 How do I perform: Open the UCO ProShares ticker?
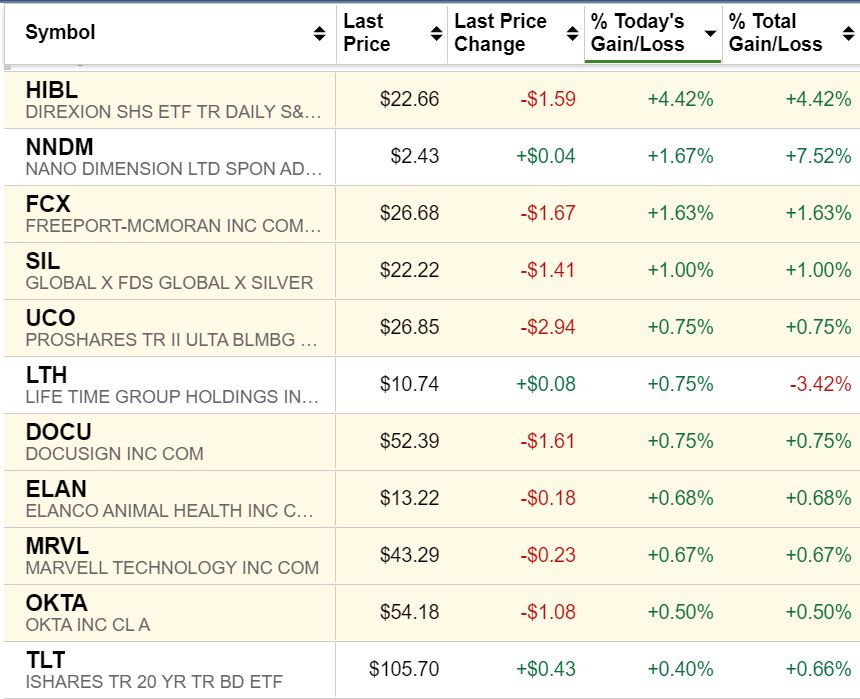coord(50,318)
